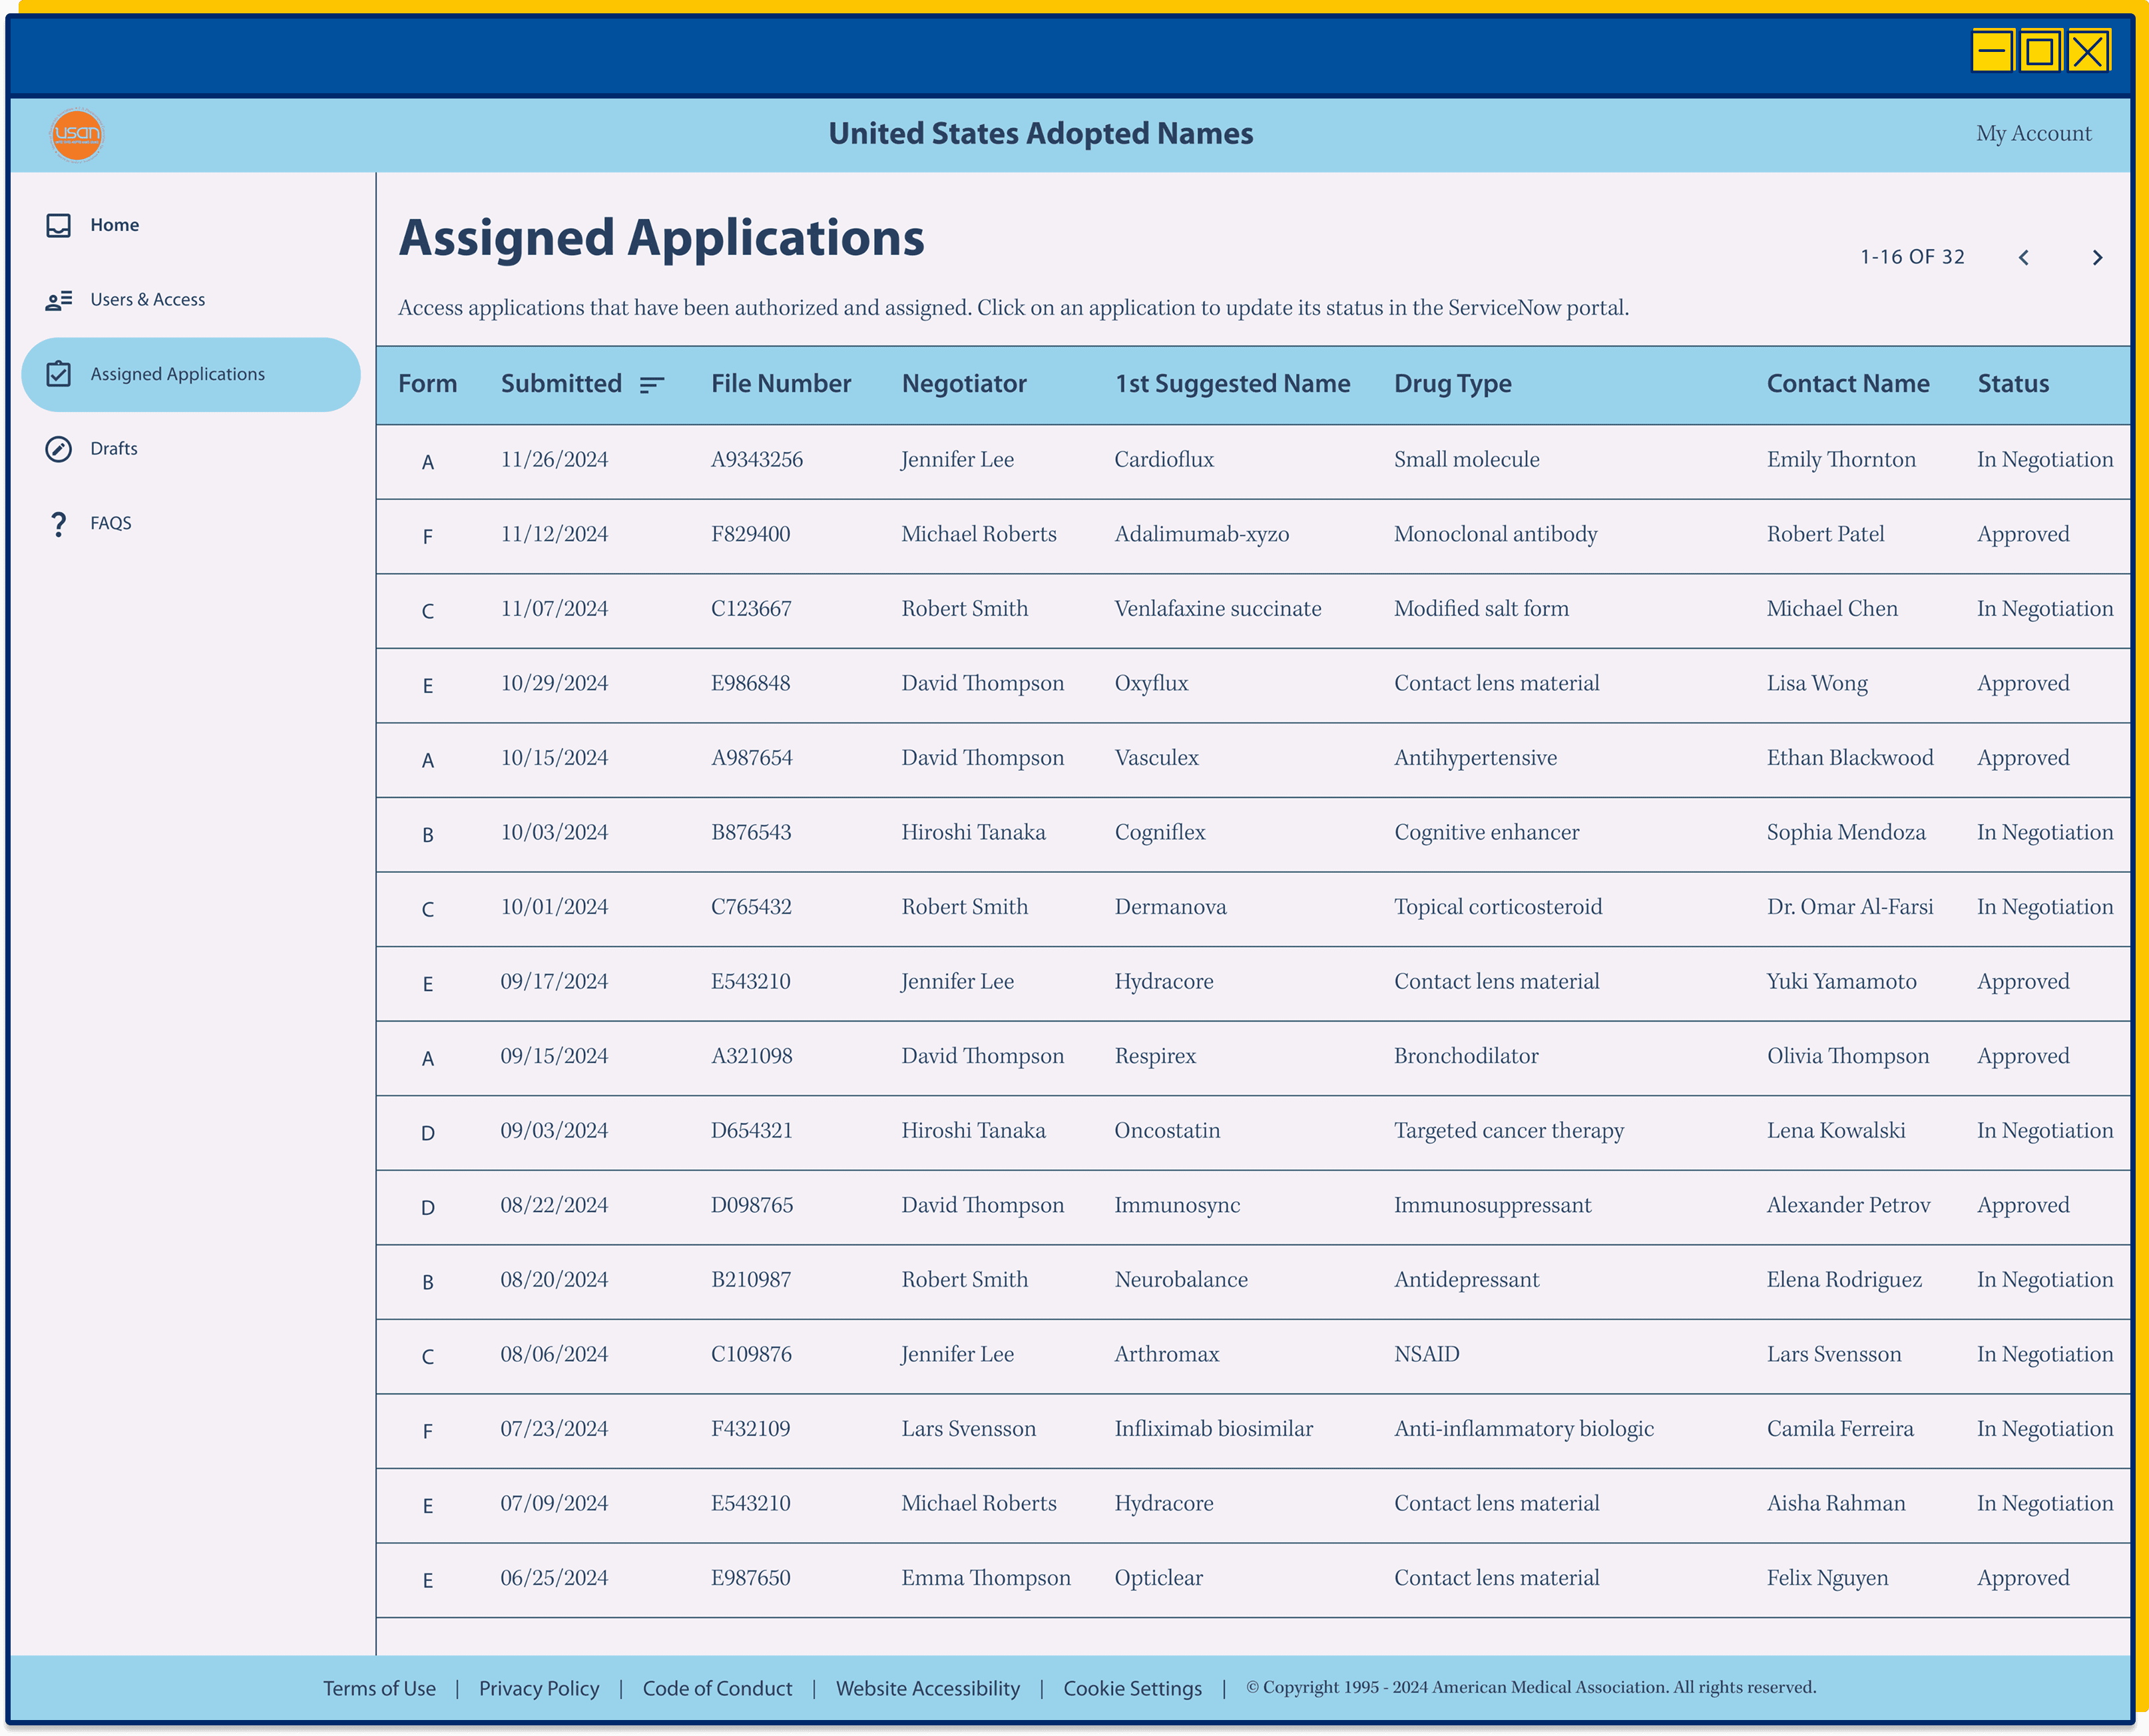Click contact name Aisha Rahman

(1836, 1504)
